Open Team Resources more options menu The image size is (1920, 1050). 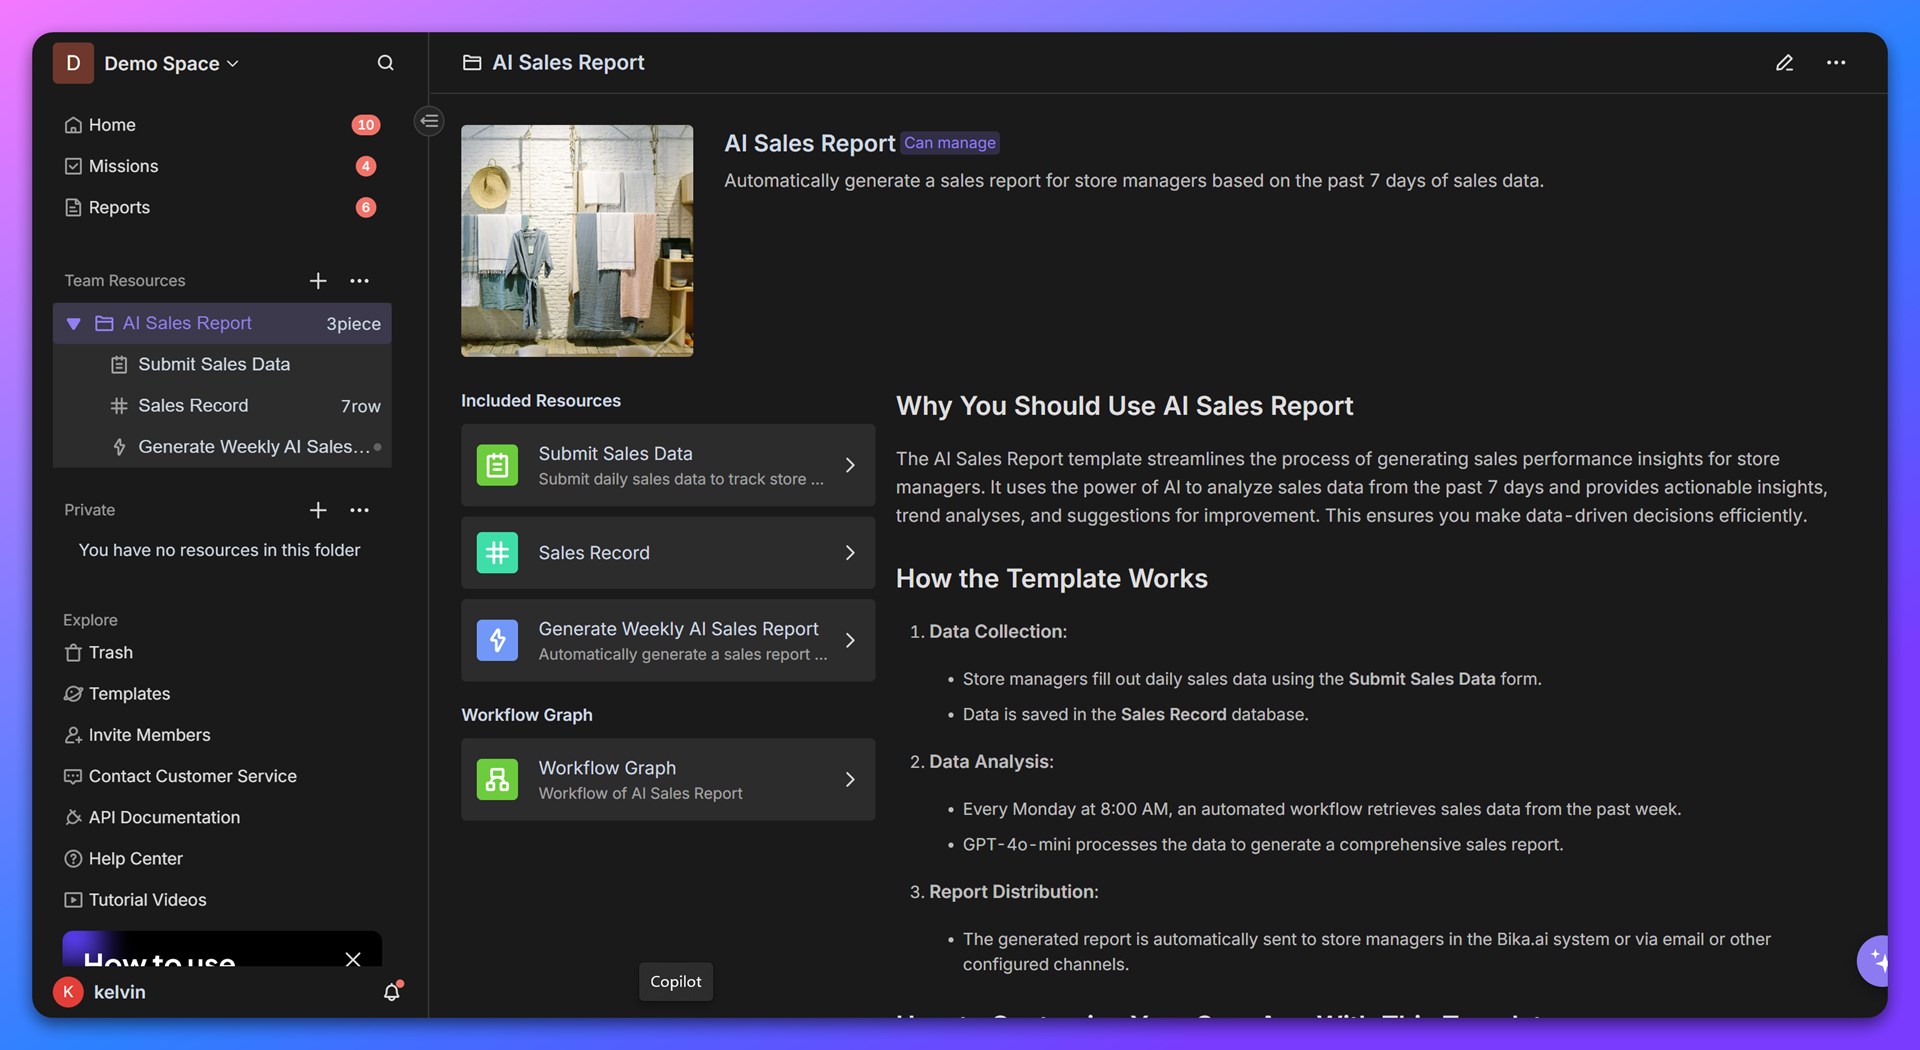pyautogui.click(x=360, y=281)
